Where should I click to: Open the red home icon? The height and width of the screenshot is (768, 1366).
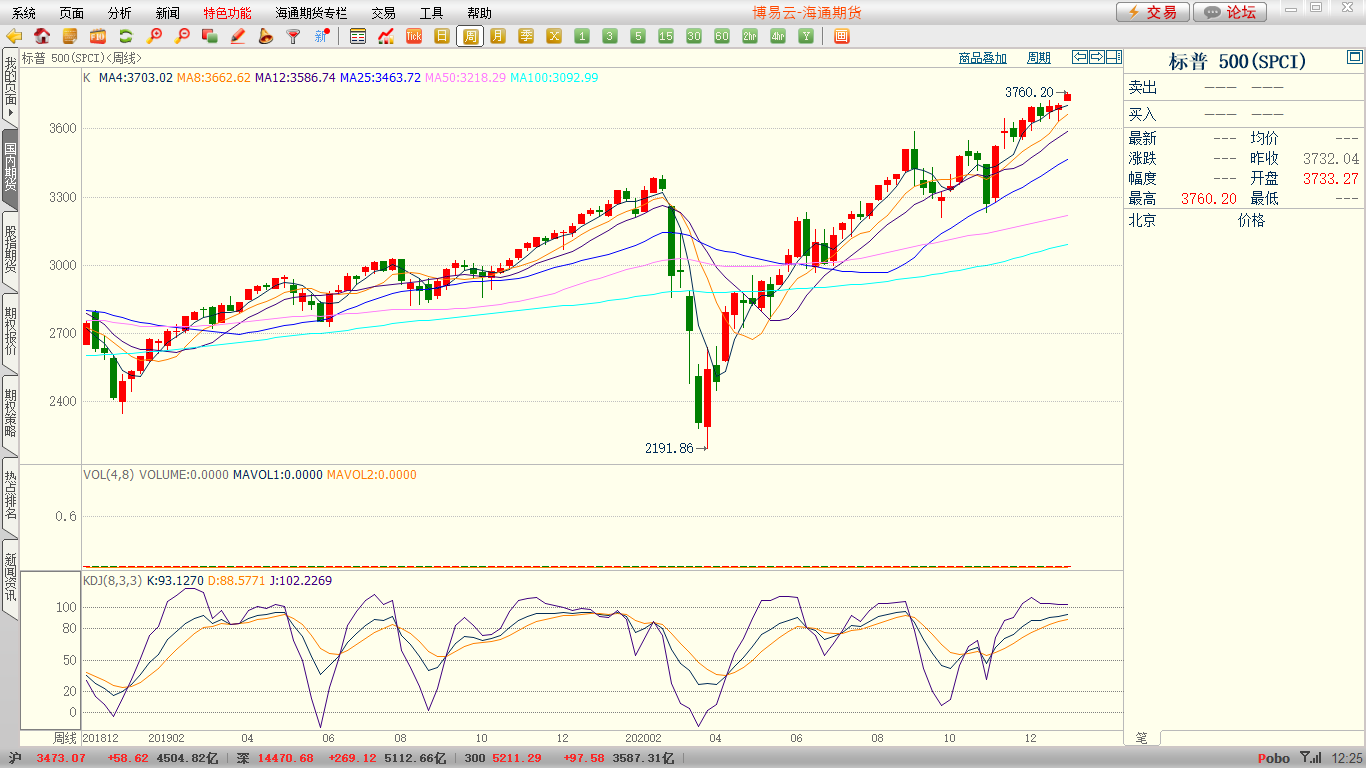point(42,36)
